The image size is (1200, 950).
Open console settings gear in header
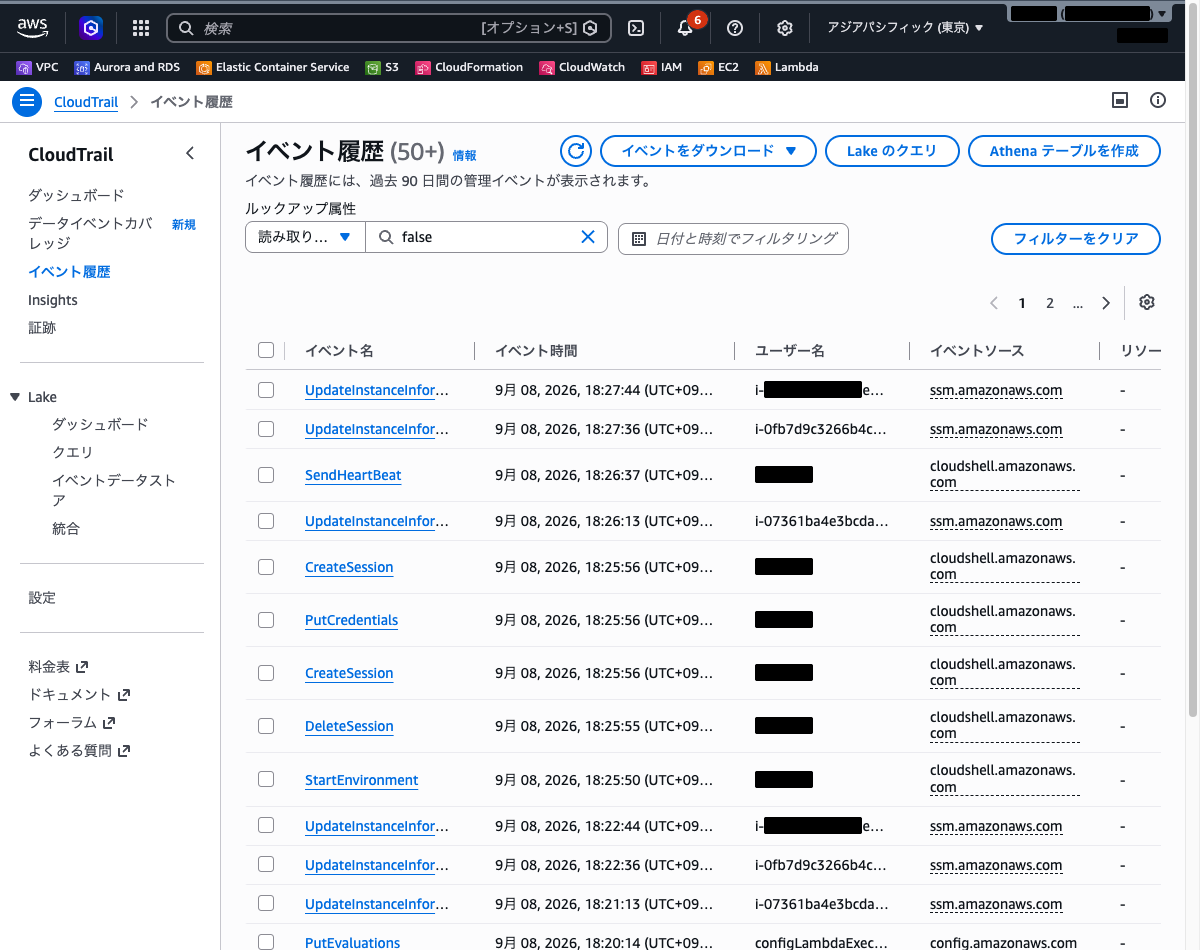click(785, 28)
